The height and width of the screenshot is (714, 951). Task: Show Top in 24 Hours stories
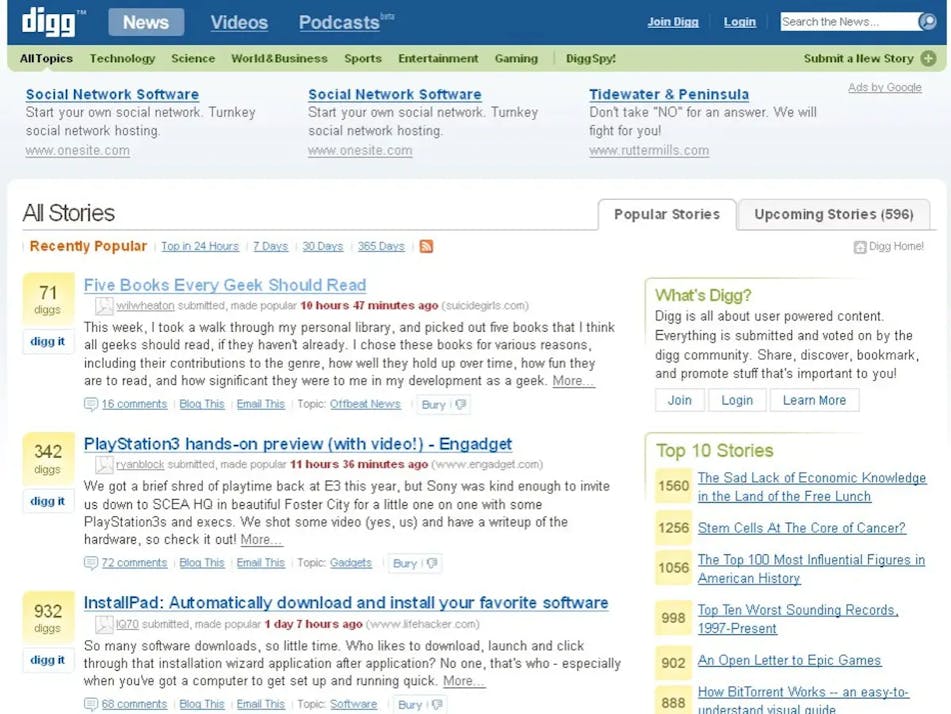point(200,246)
